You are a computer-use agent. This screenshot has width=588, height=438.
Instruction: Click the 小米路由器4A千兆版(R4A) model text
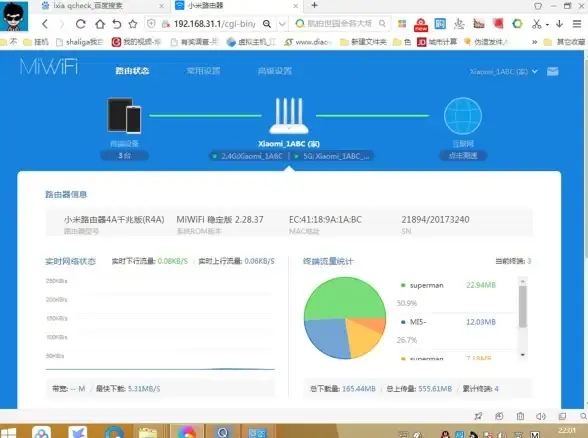114,219
